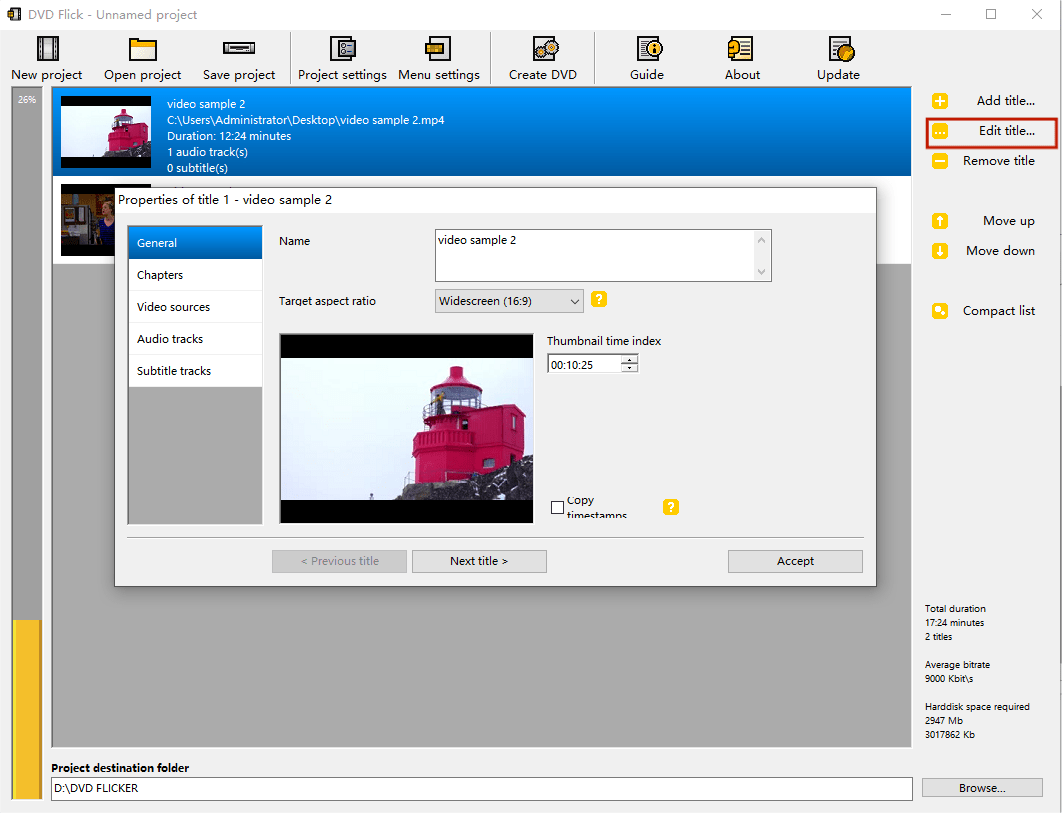Click the Save project icon

pyautogui.click(x=239, y=49)
